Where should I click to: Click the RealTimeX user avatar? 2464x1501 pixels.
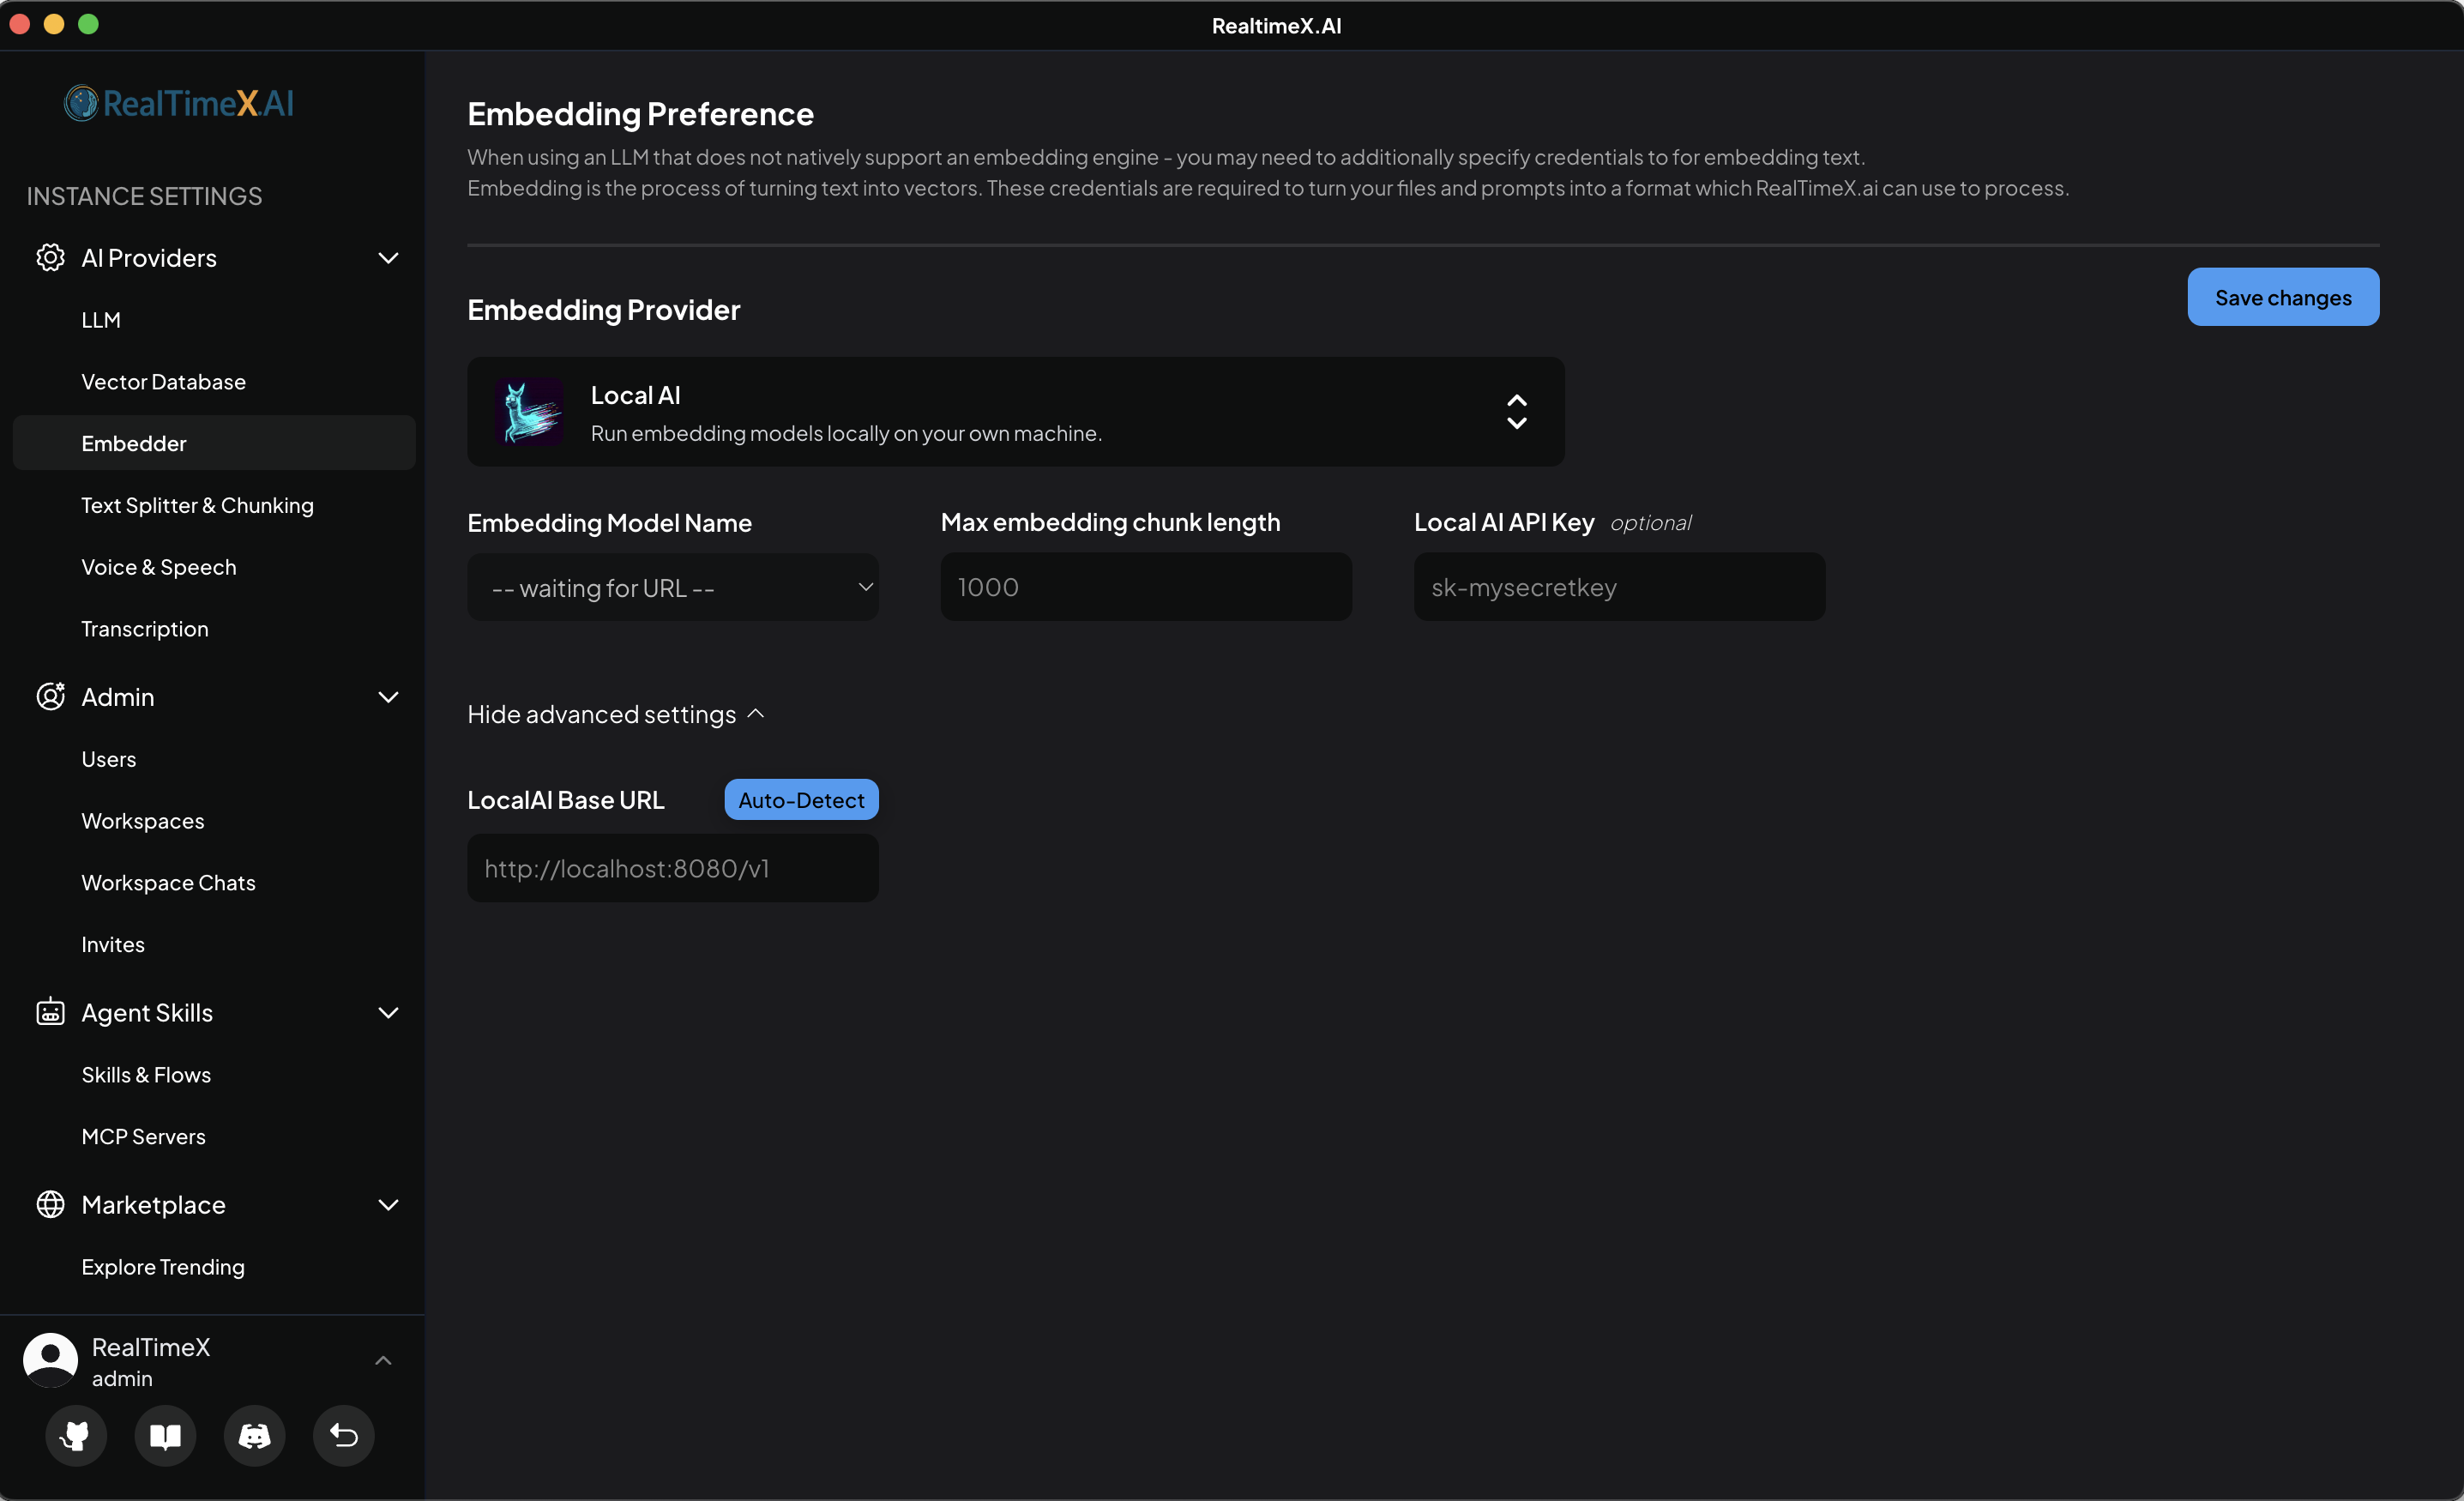50,1360
